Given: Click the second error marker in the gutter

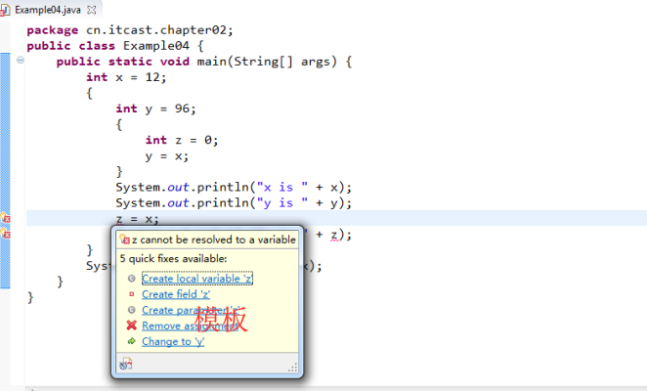Looking at the screenshot, I should click(x=5, y=233).
